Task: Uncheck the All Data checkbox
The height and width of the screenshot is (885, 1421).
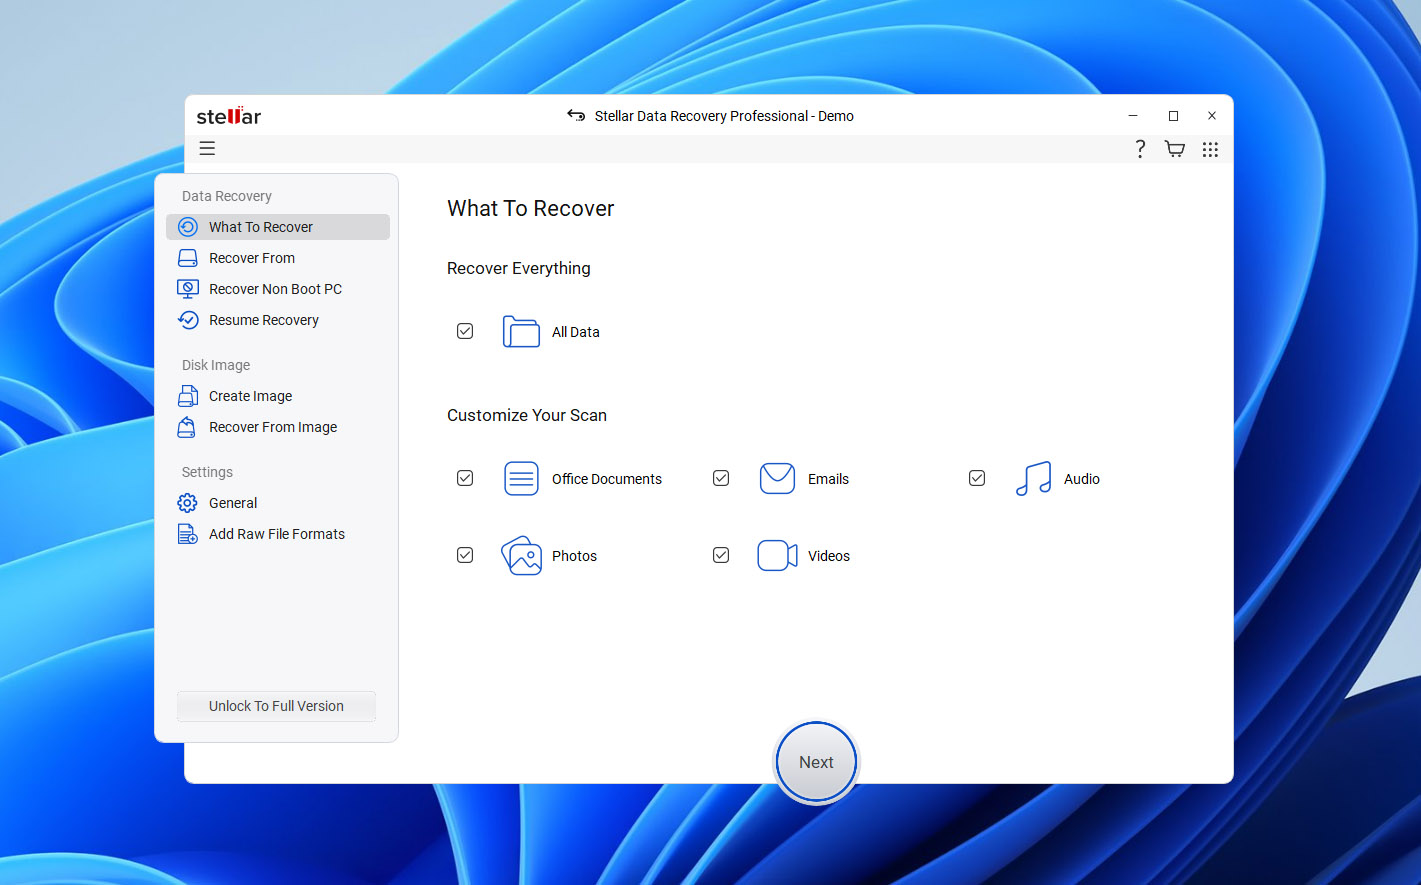Action: [x=465, y=331]
